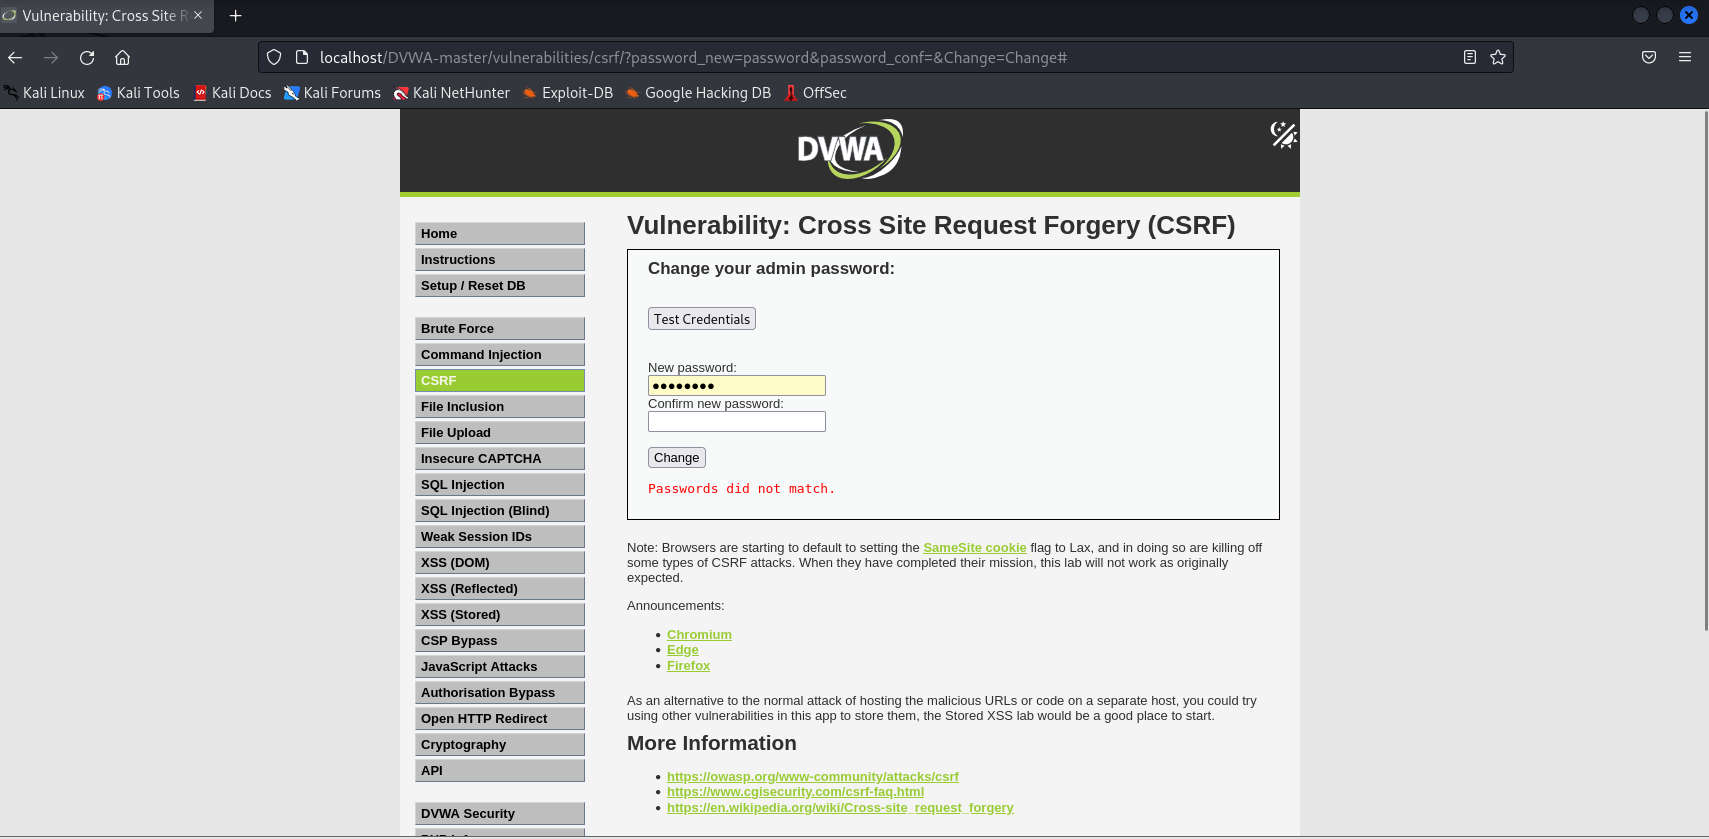Image resolution: width=1709 pixels, height=839 pixels.
Task: Open a new tab with the plus icon
Action: pyautogui.click(x=236, y=16)
